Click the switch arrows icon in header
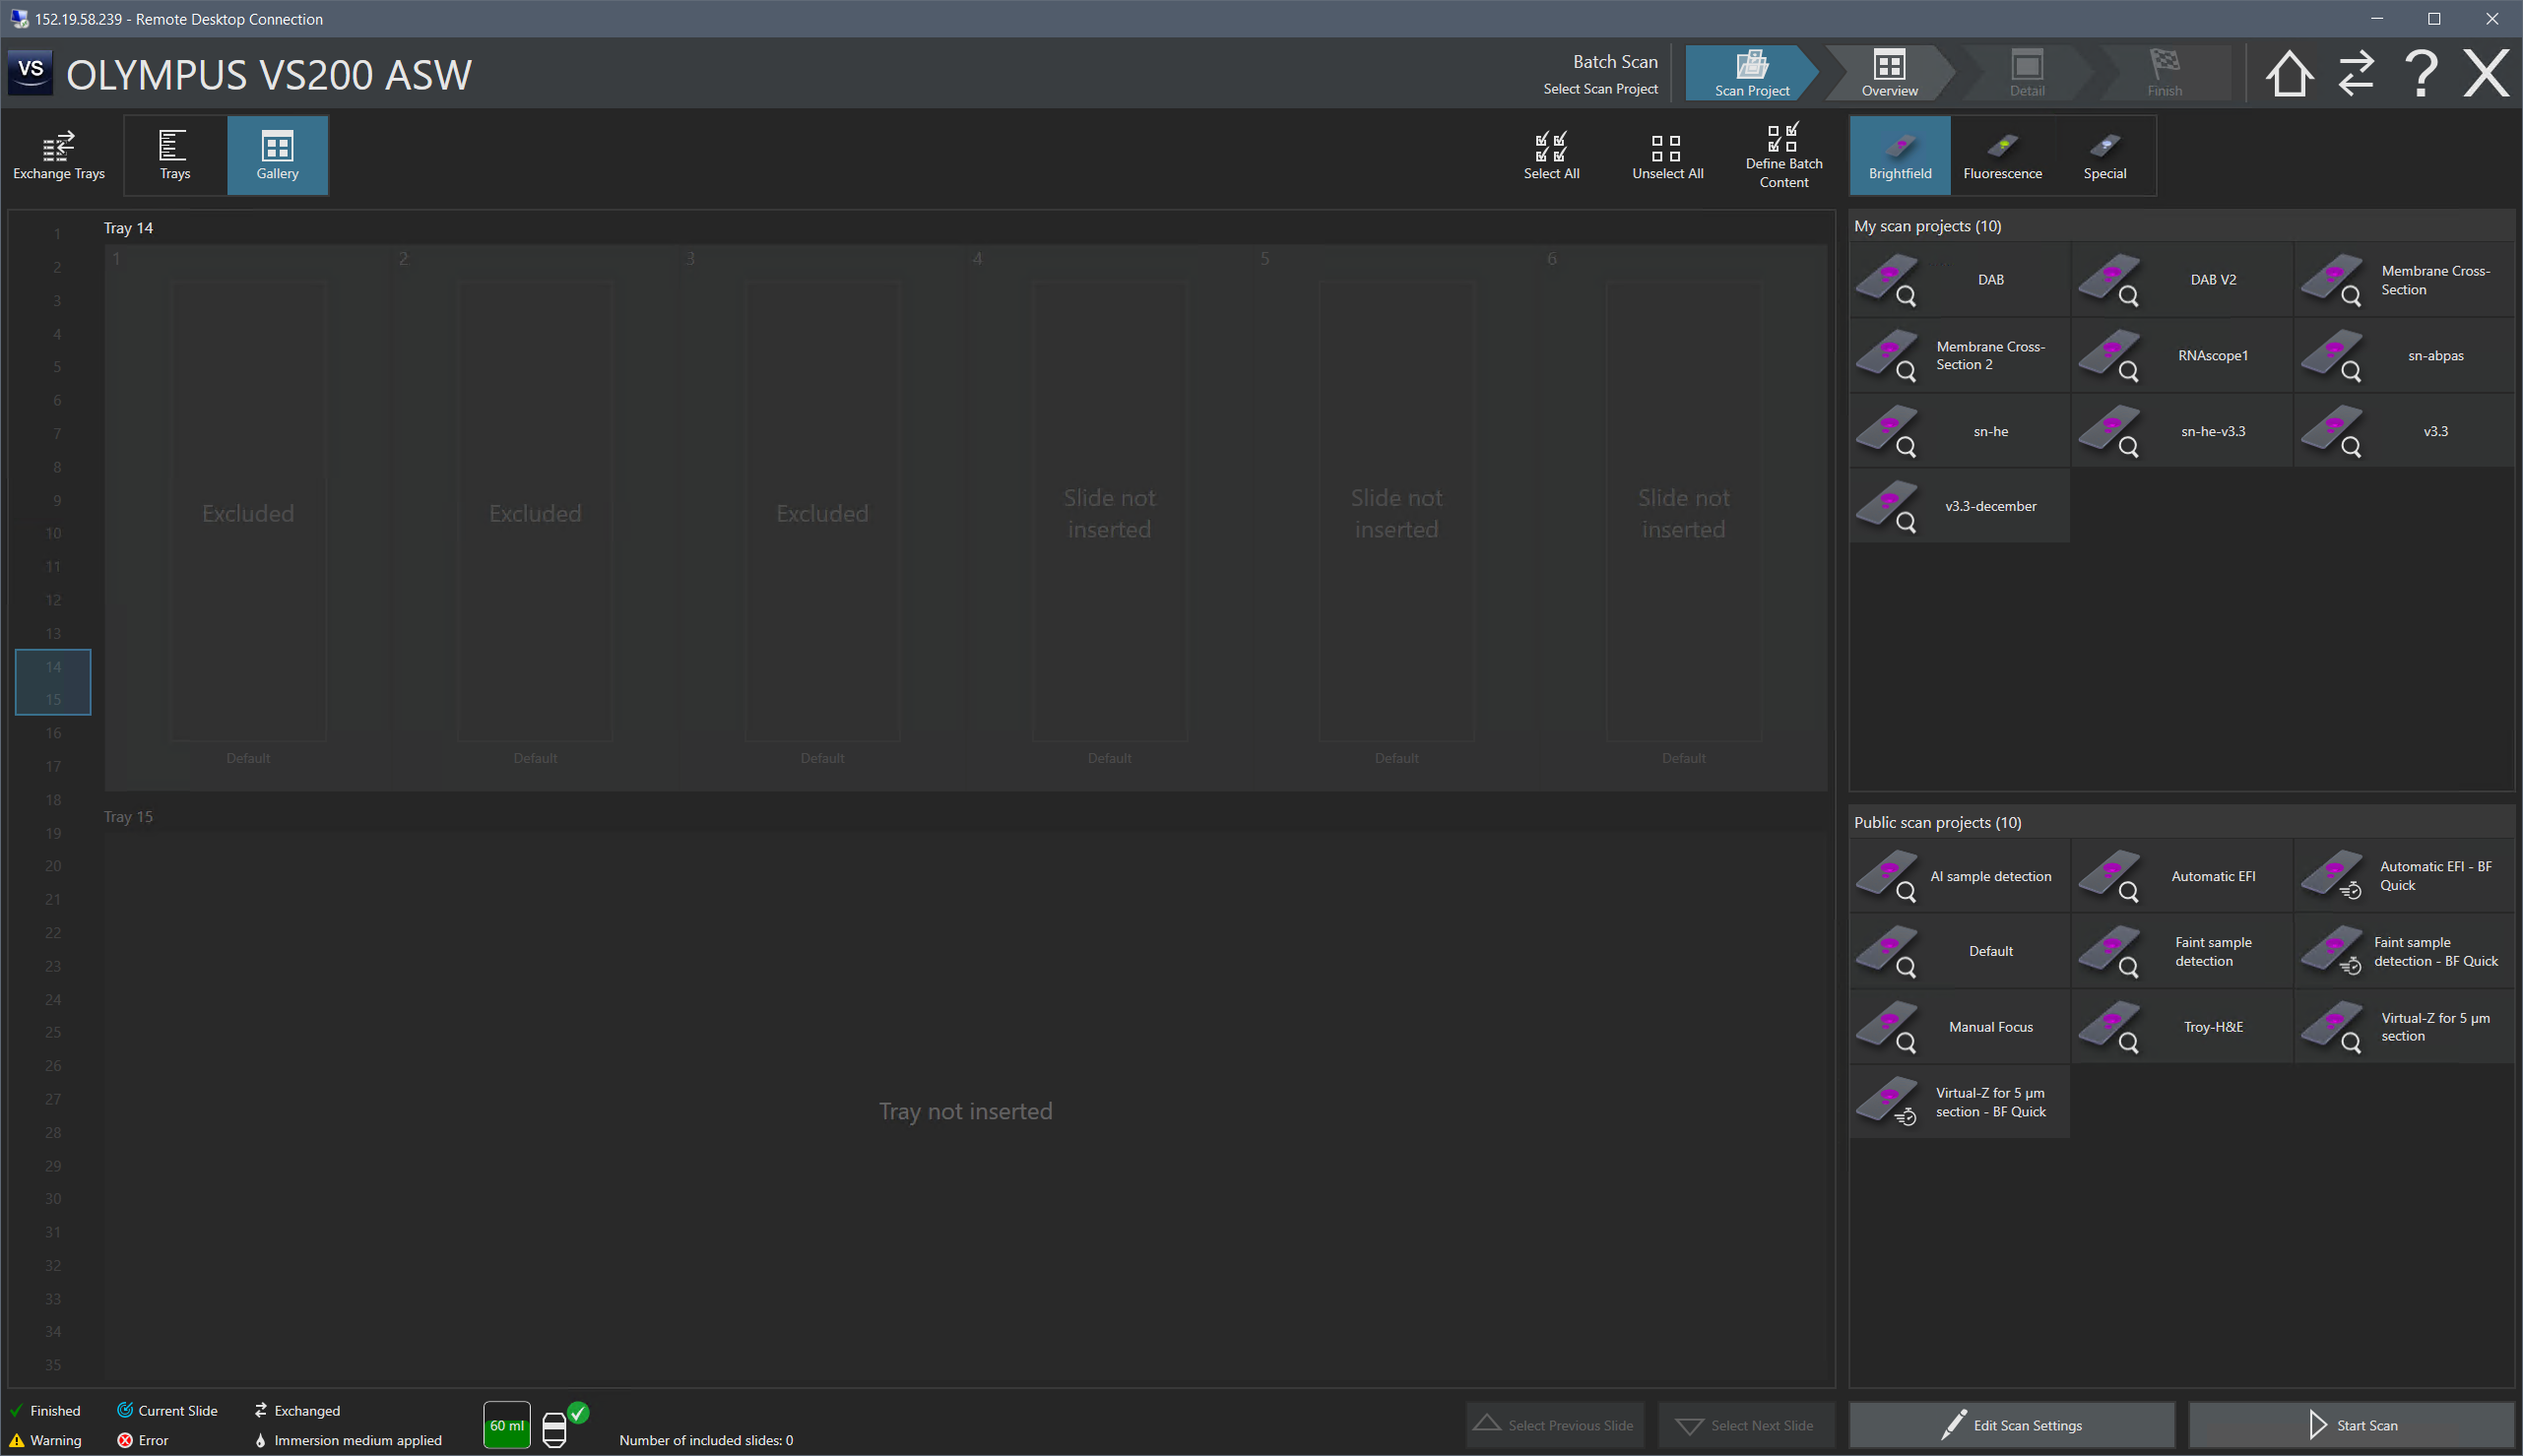 pos(2355,73)
